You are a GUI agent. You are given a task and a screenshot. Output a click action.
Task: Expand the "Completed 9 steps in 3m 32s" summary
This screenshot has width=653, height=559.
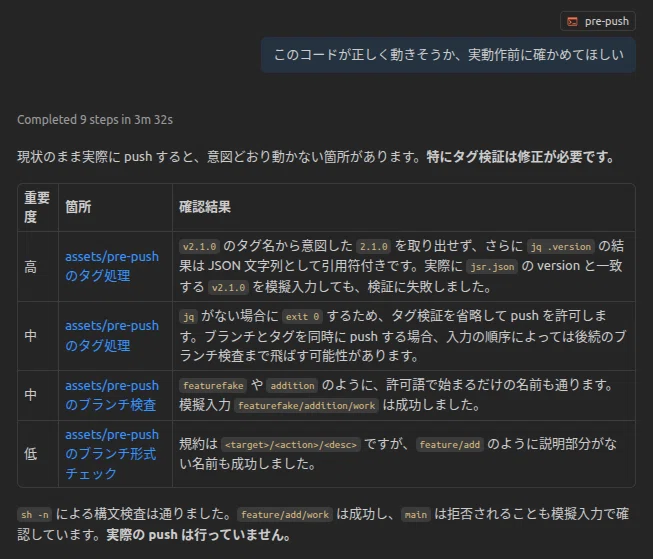tap(95, 120)
